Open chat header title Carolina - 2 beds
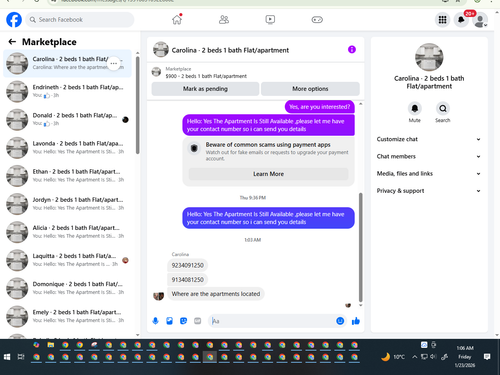The image size is (500, 375). click(230, 50)
